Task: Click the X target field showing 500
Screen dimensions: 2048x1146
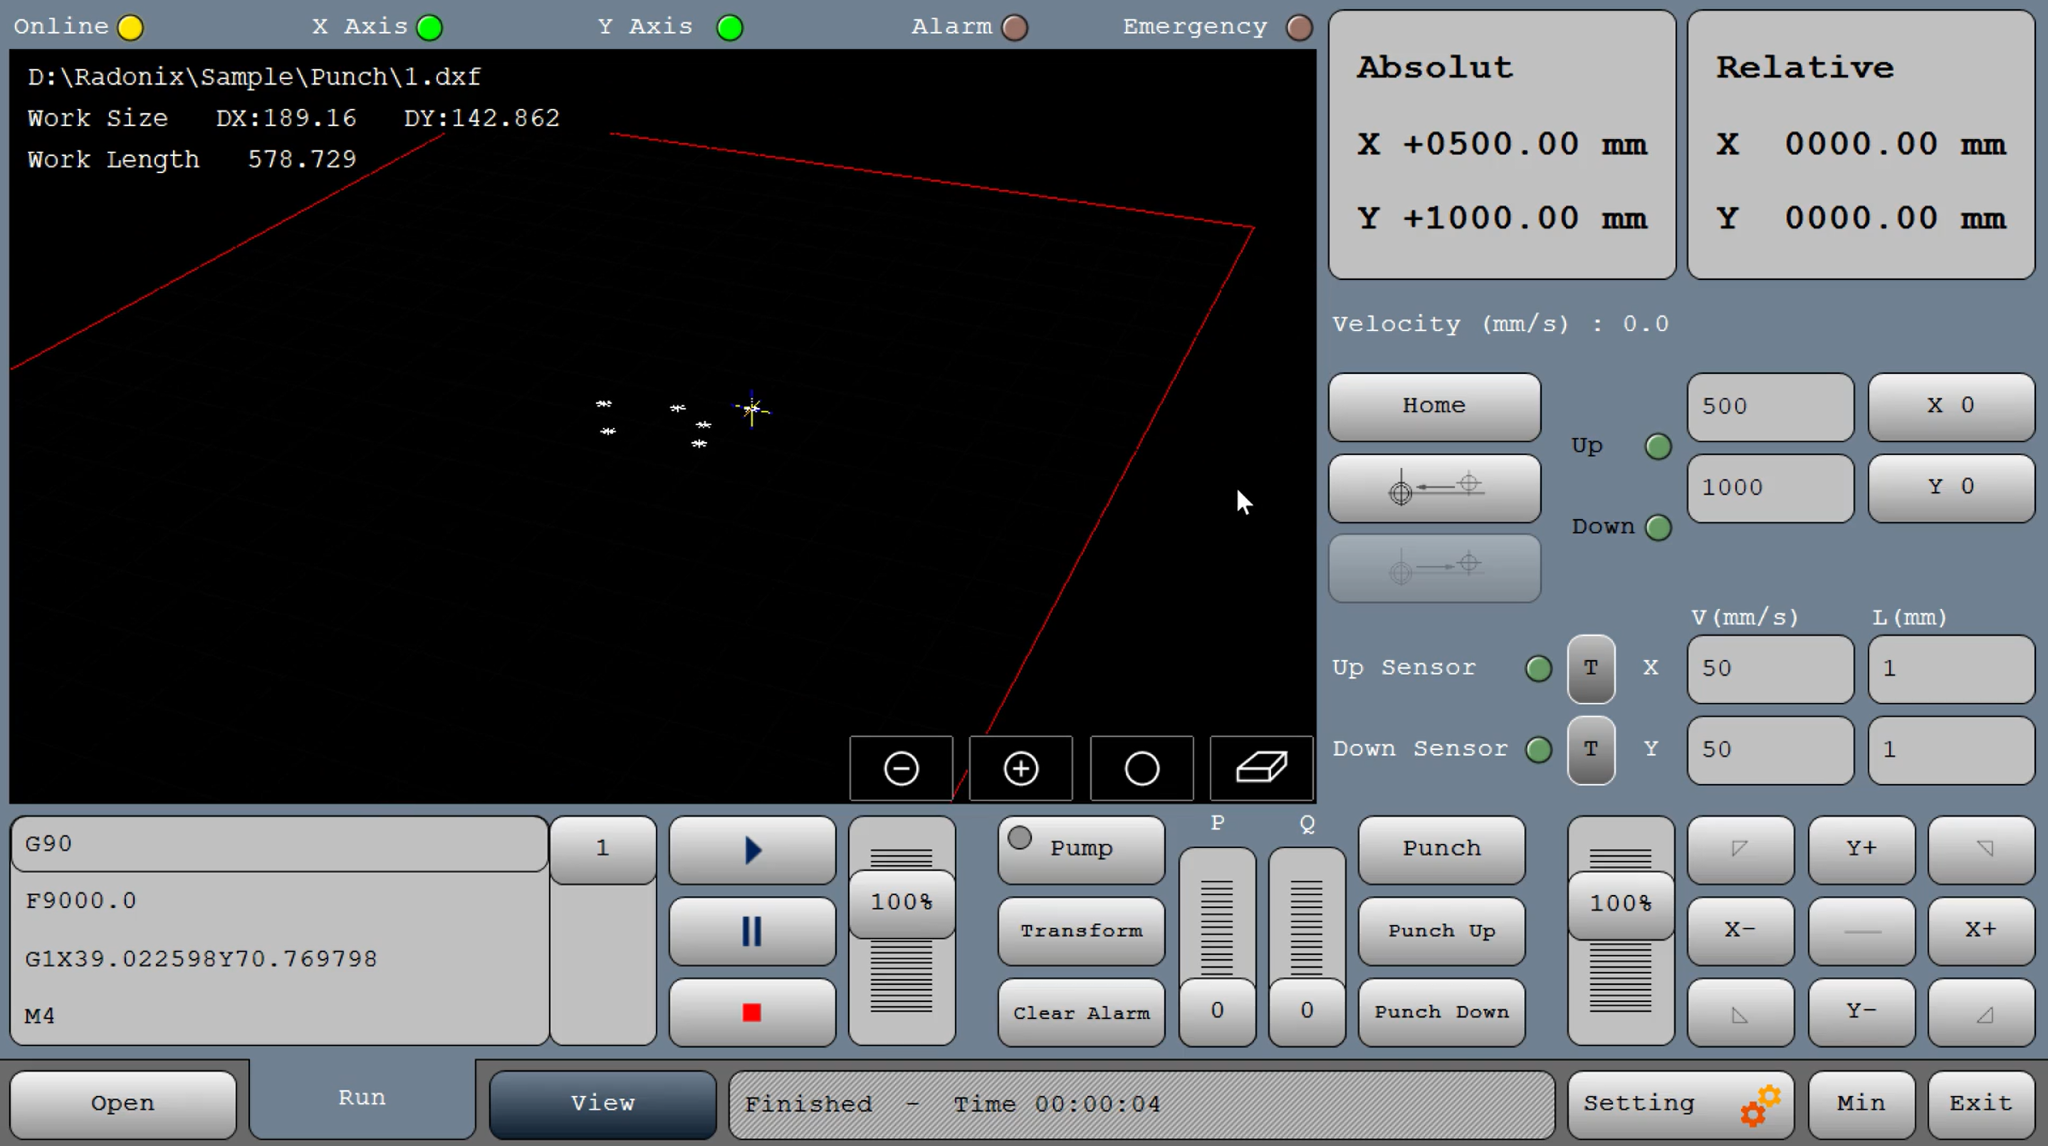Action: click(x=1770, y=406)
